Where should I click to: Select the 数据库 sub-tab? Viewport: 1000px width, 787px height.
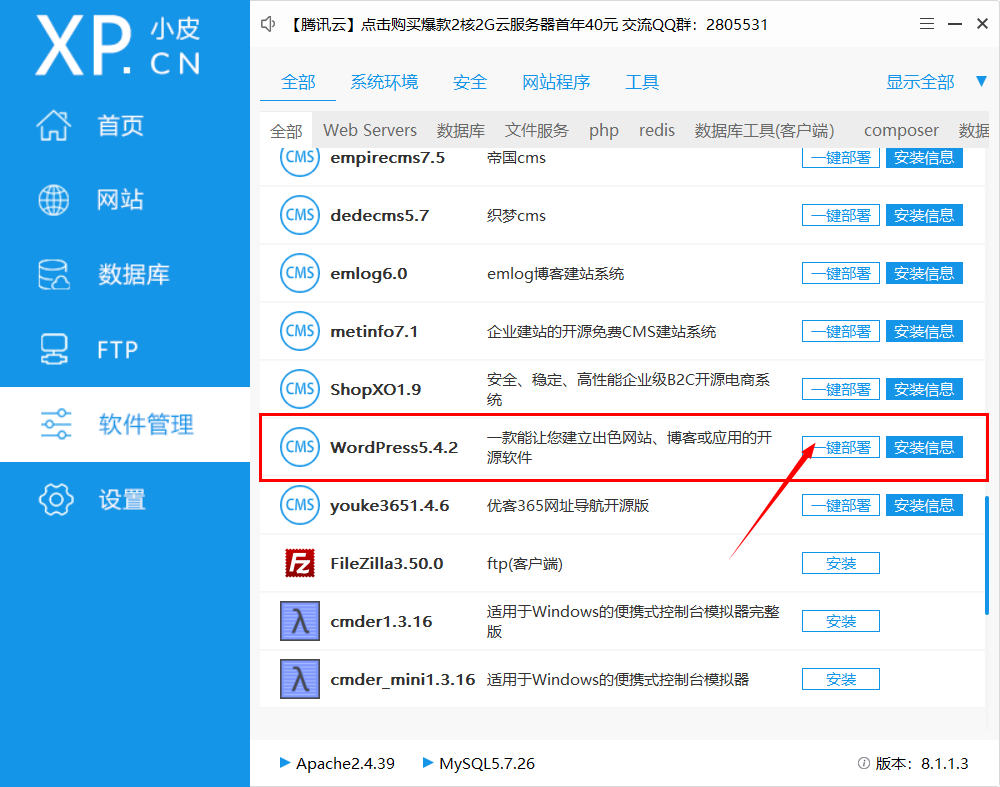coord(461,130)
